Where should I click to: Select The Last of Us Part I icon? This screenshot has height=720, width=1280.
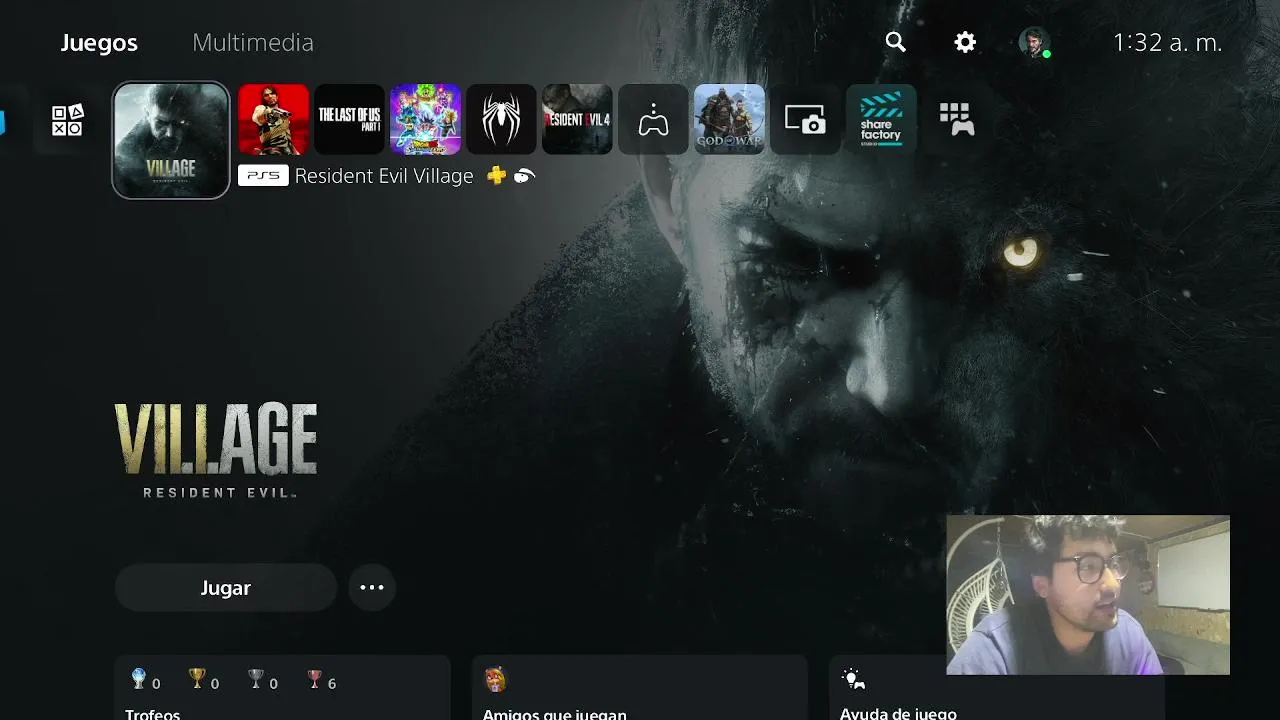[350, 119]
